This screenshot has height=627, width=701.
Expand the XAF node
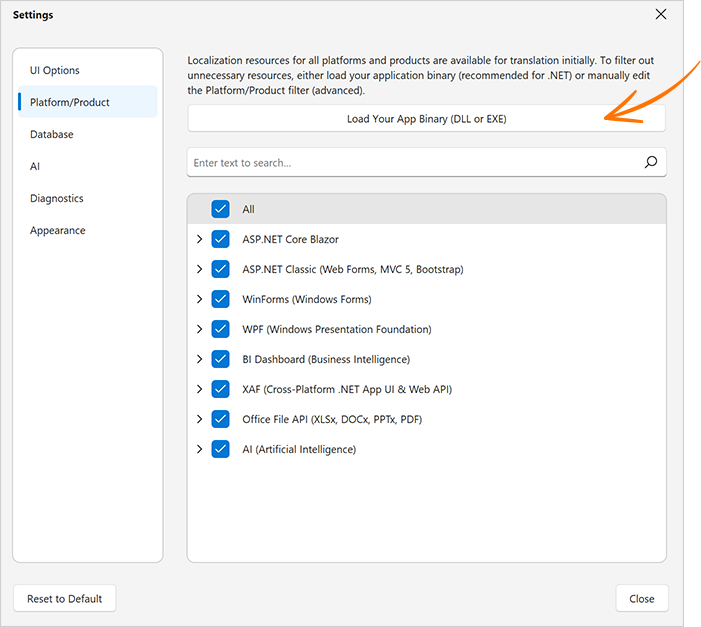click(199, 389)
